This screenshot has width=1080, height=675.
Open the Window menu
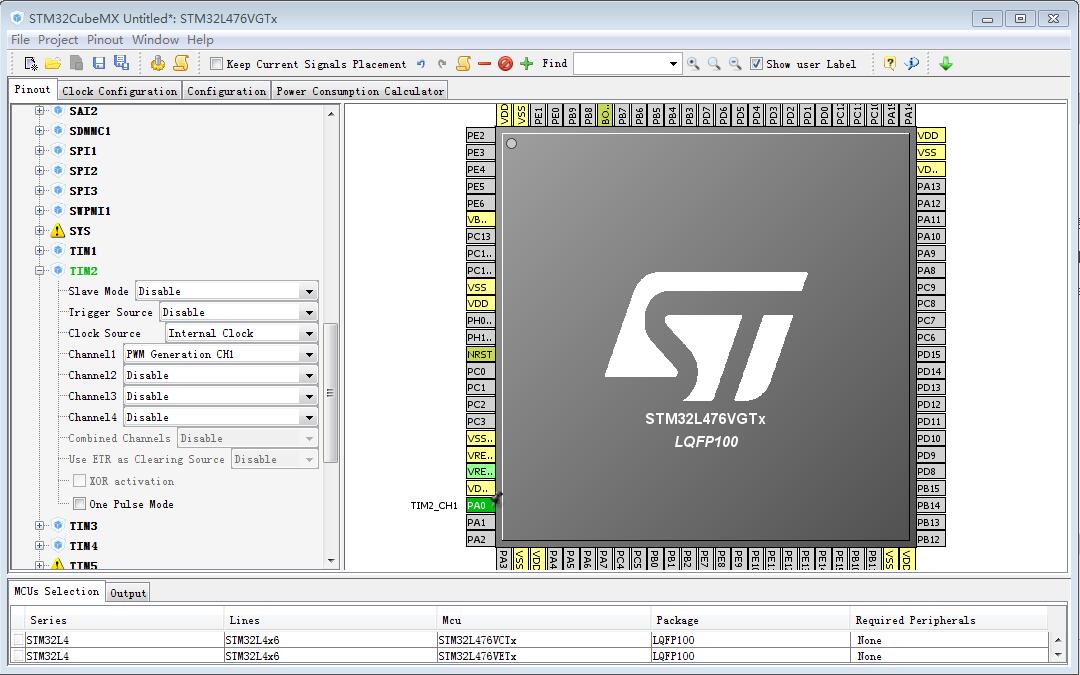click(x=155, y=40)
